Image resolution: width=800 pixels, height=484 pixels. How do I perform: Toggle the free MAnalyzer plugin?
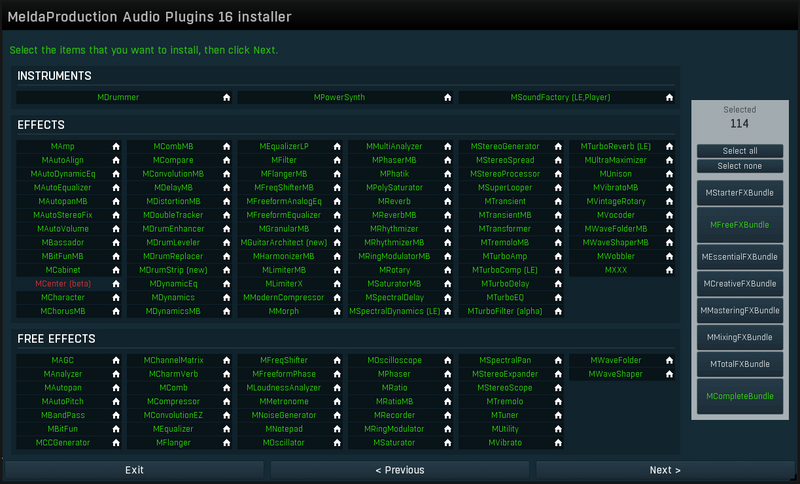[x=63, y=374]
